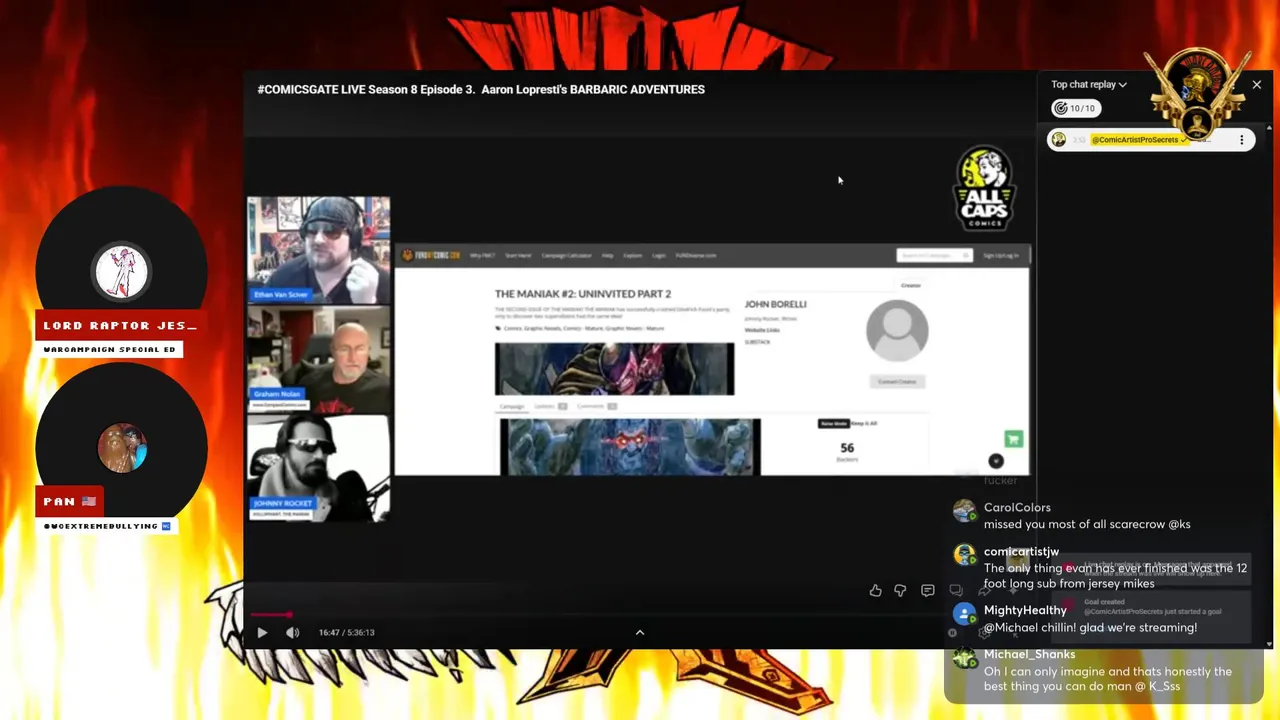Open the comments icon beside the thumbs-down
Image resolution: width=1280 pixels, height=720 pixels.
pyautogui.click(x=927, y=591)
